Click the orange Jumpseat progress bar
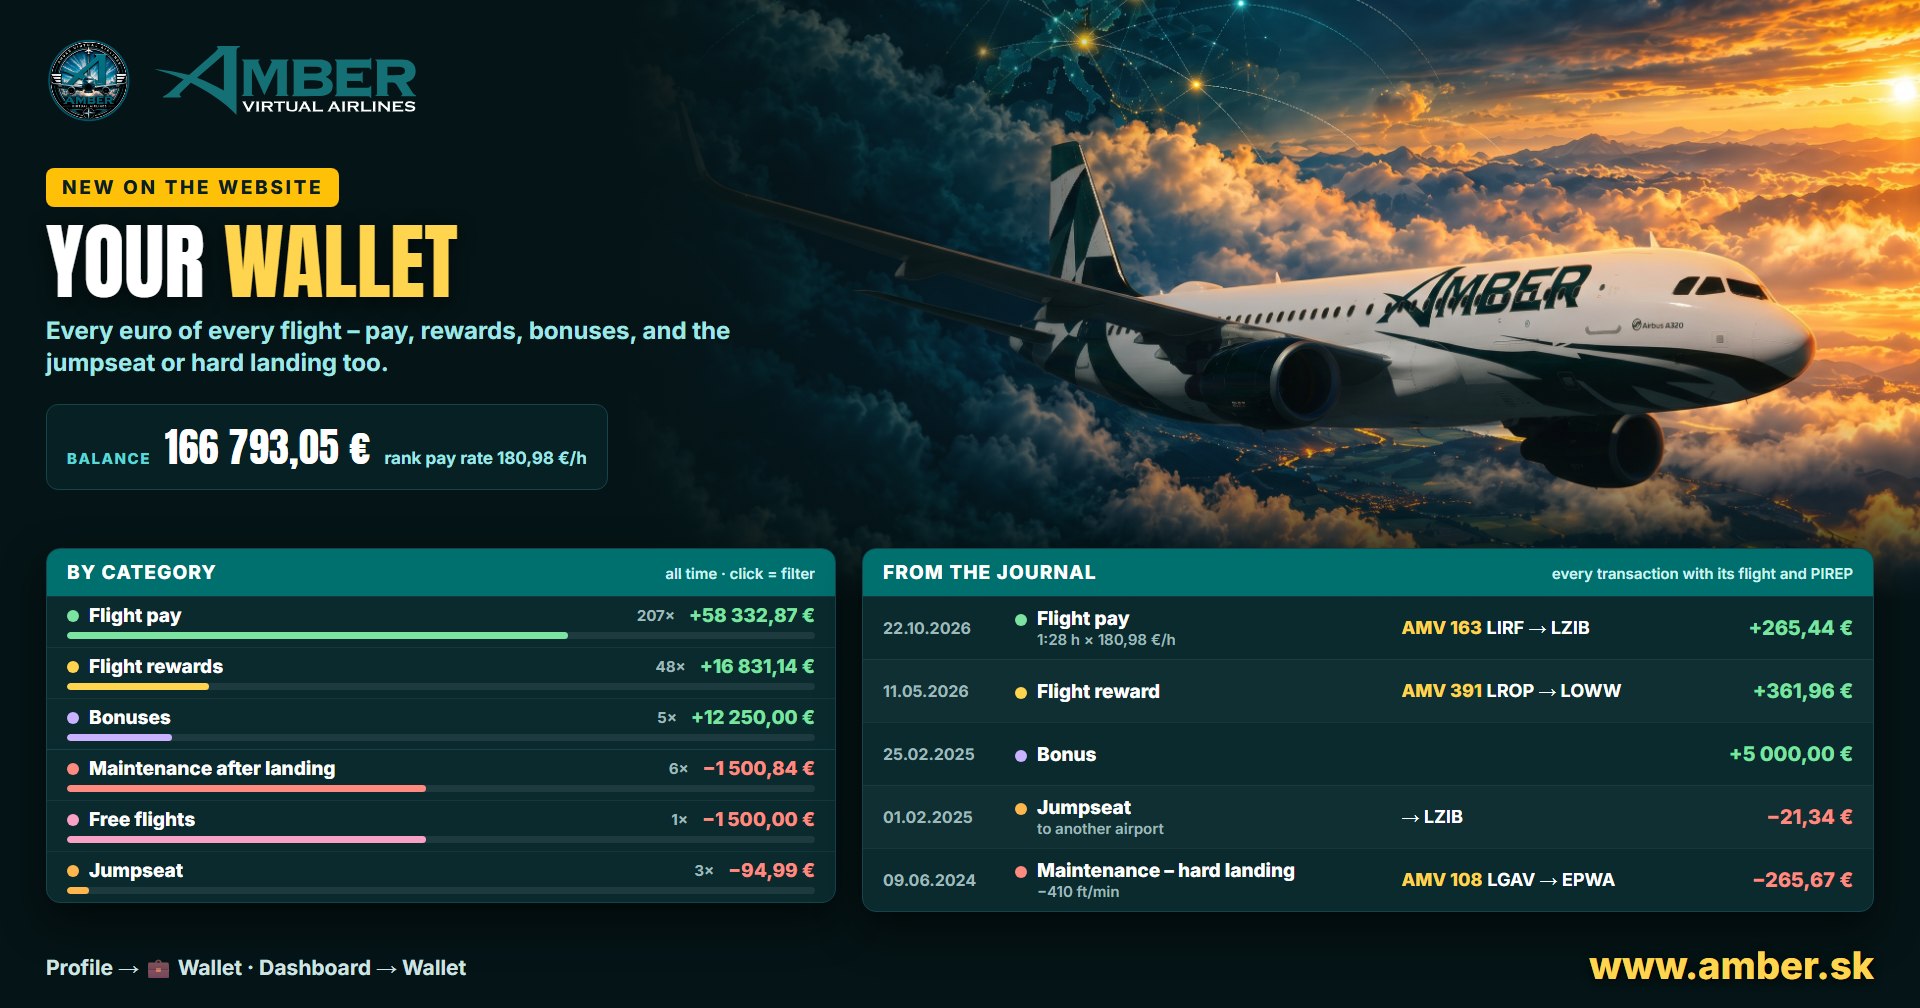 coord(78,891)
